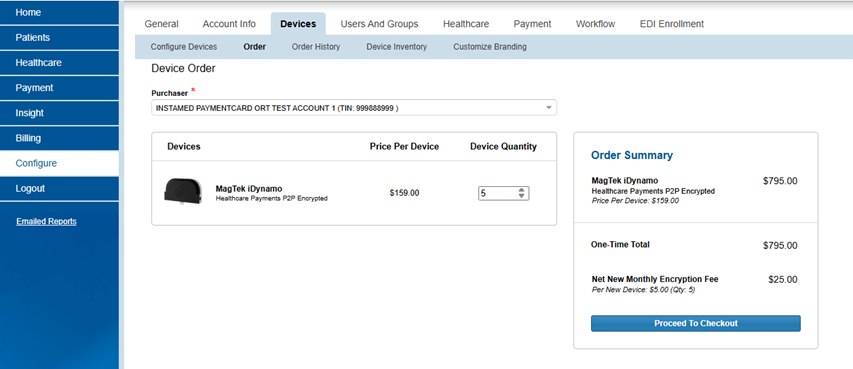Screen dimensions: 853x369
Task: Click the Per New Device $5.00 note
Action: pos(643,290)
